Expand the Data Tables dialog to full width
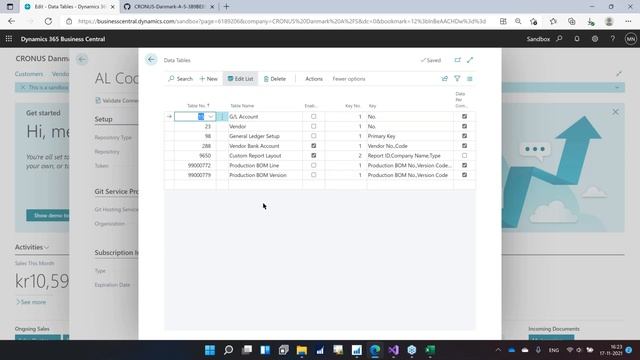This screenshot has width=640, height=360. point(470,60)
